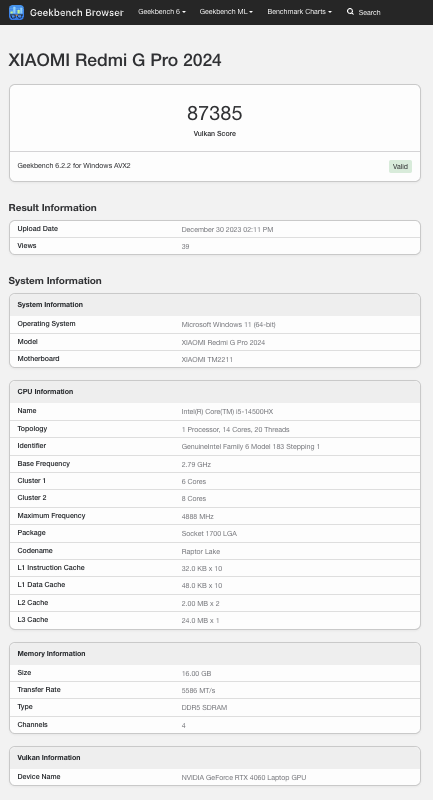Click the Transfer Rate 5586 MT/s value
The image size is (433, 800).
198,691
